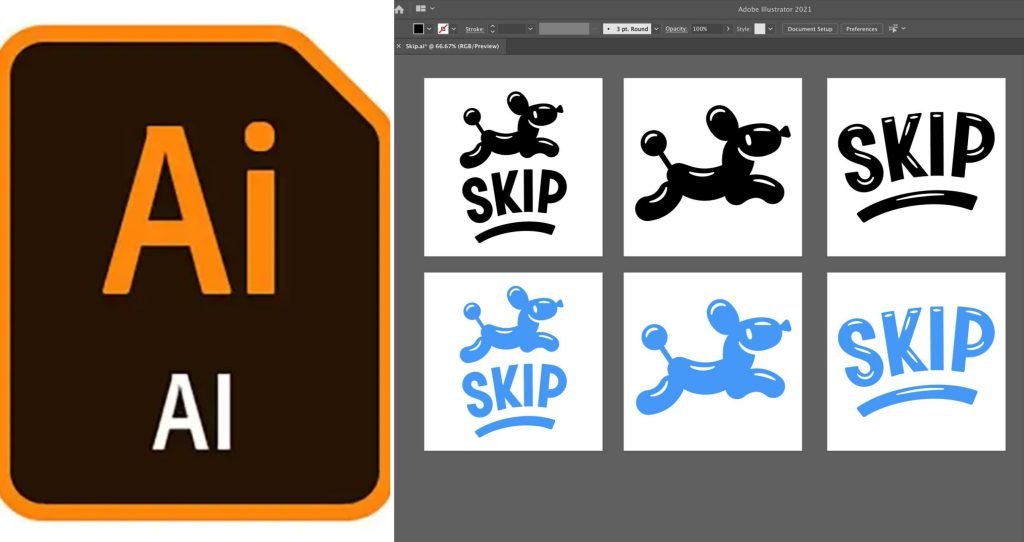Expand the Style dropdown arrow
The width and height of the screenshot is (1024, 542).
(x=771, y=29)
